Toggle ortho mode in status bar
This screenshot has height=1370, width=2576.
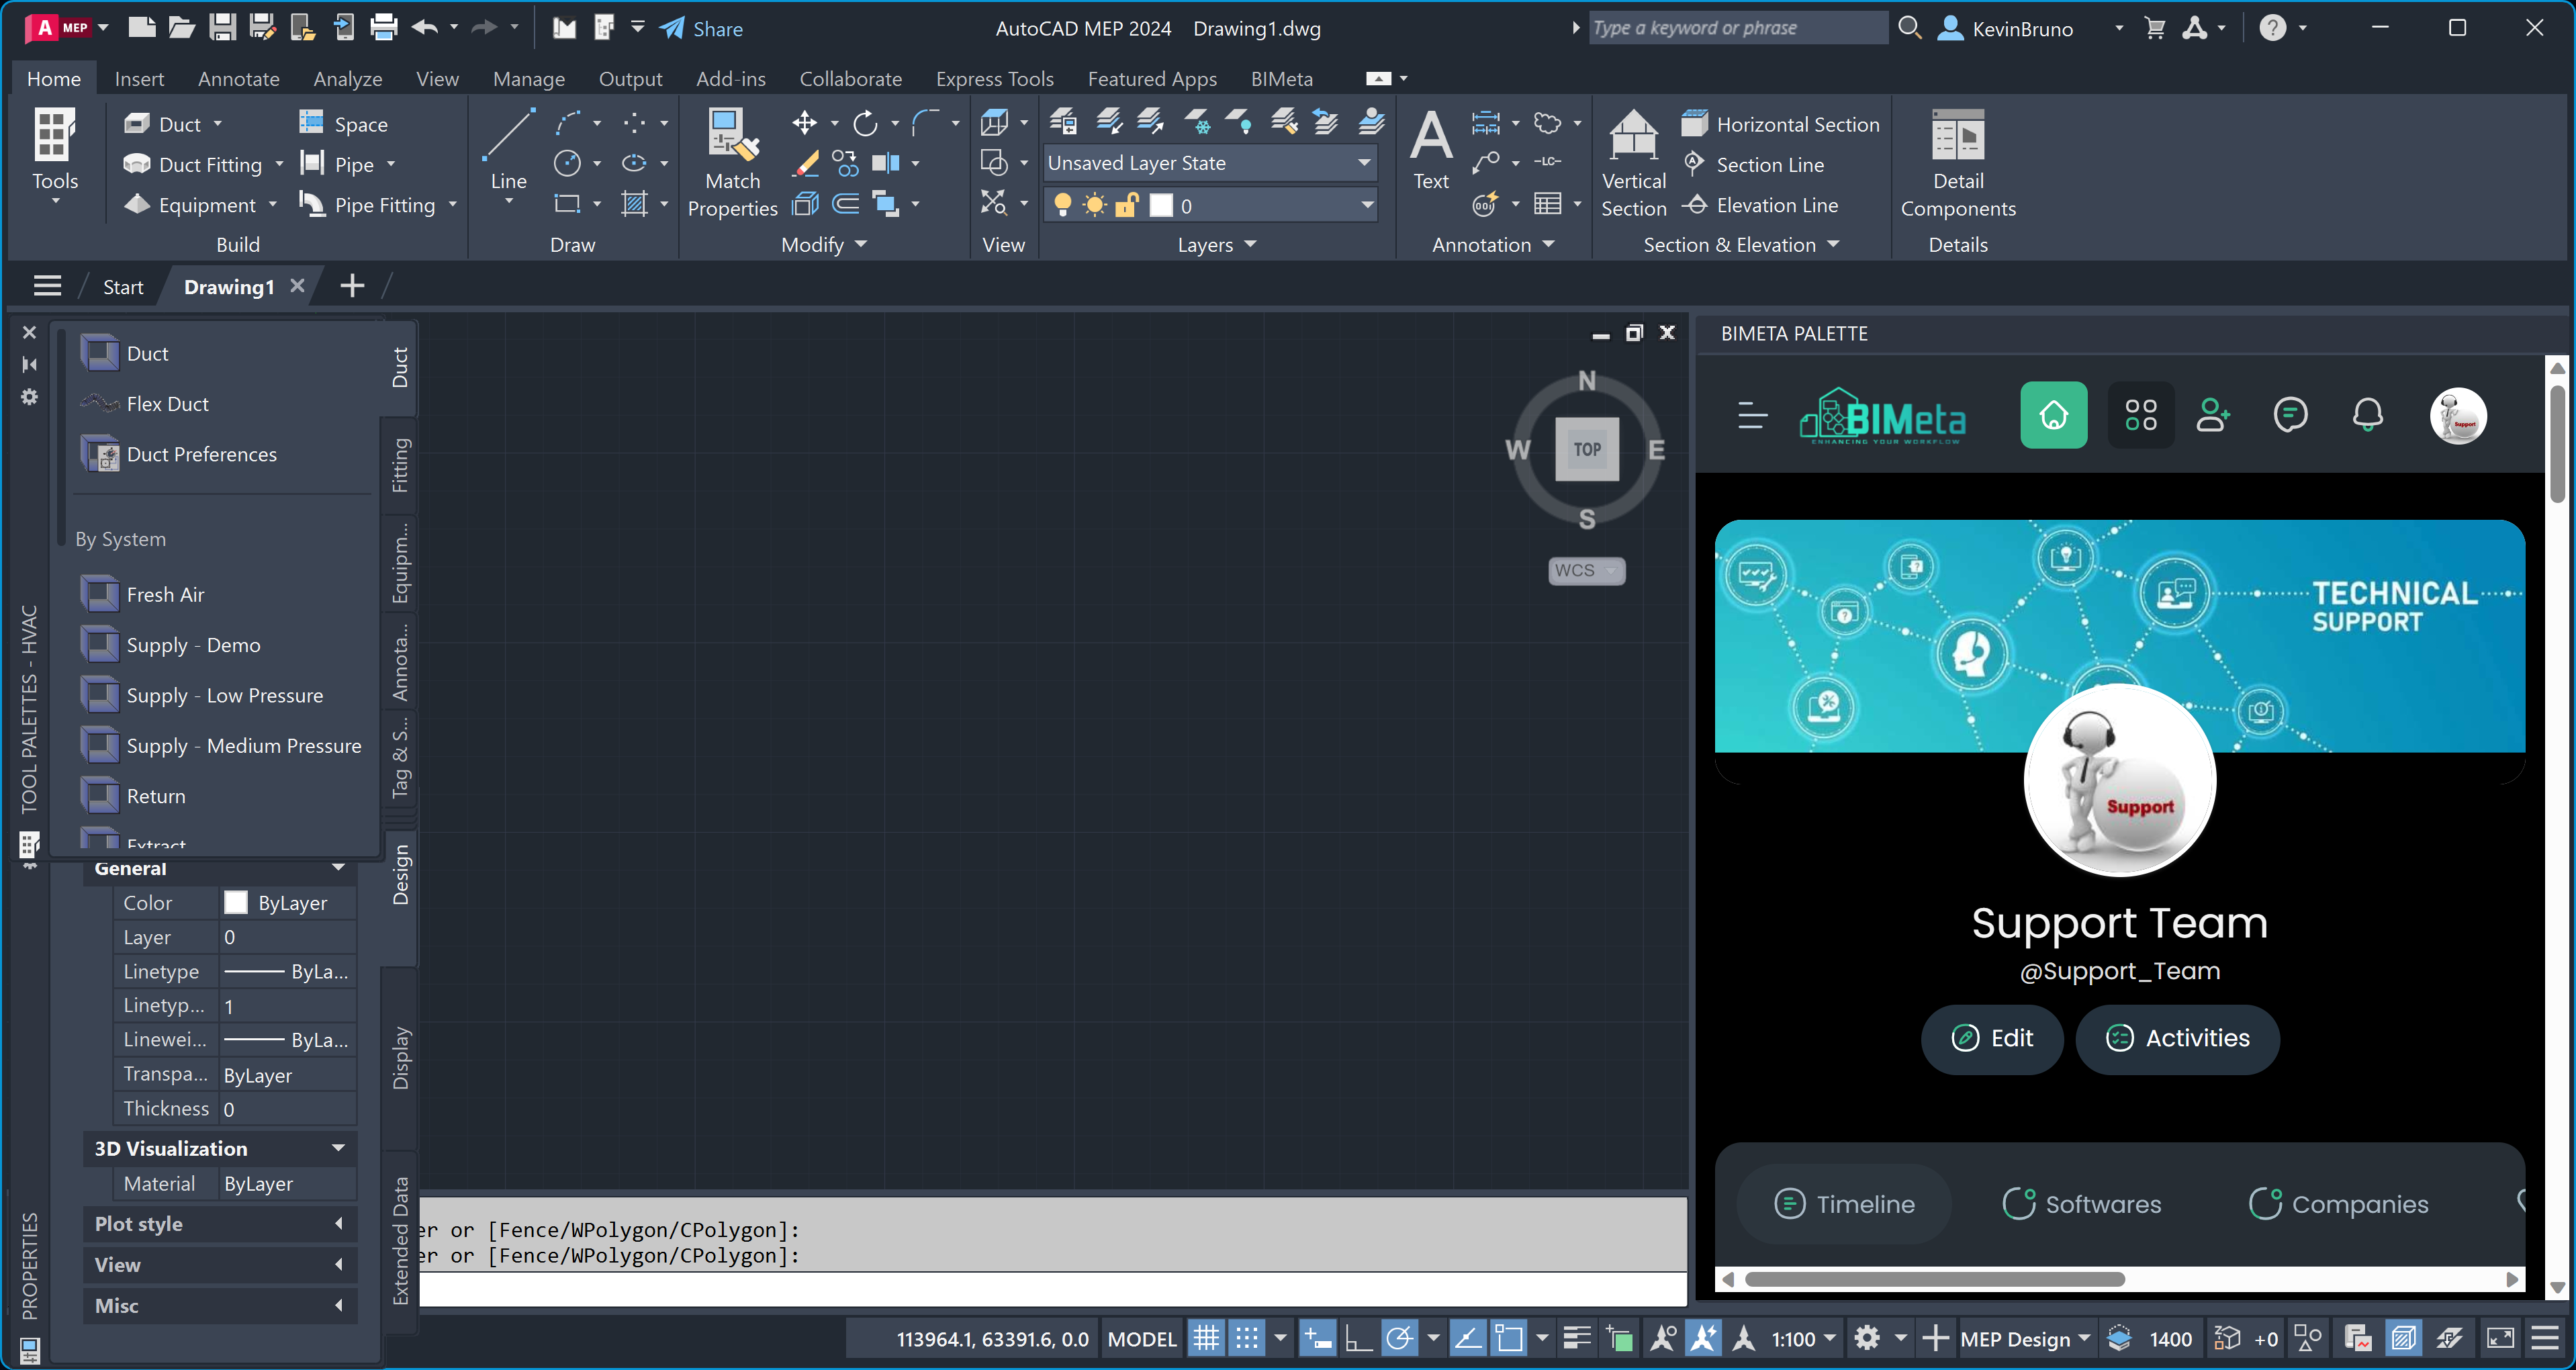pyautogui.click(x=1358, y=1338)
